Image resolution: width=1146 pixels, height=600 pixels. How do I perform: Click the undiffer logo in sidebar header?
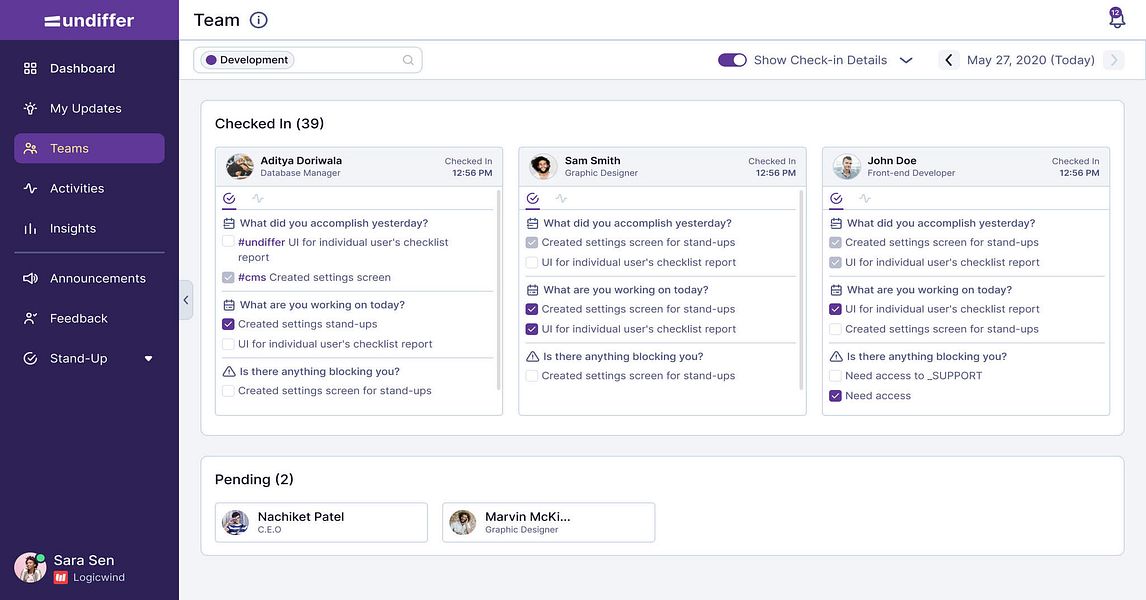[x=89, y=20]
